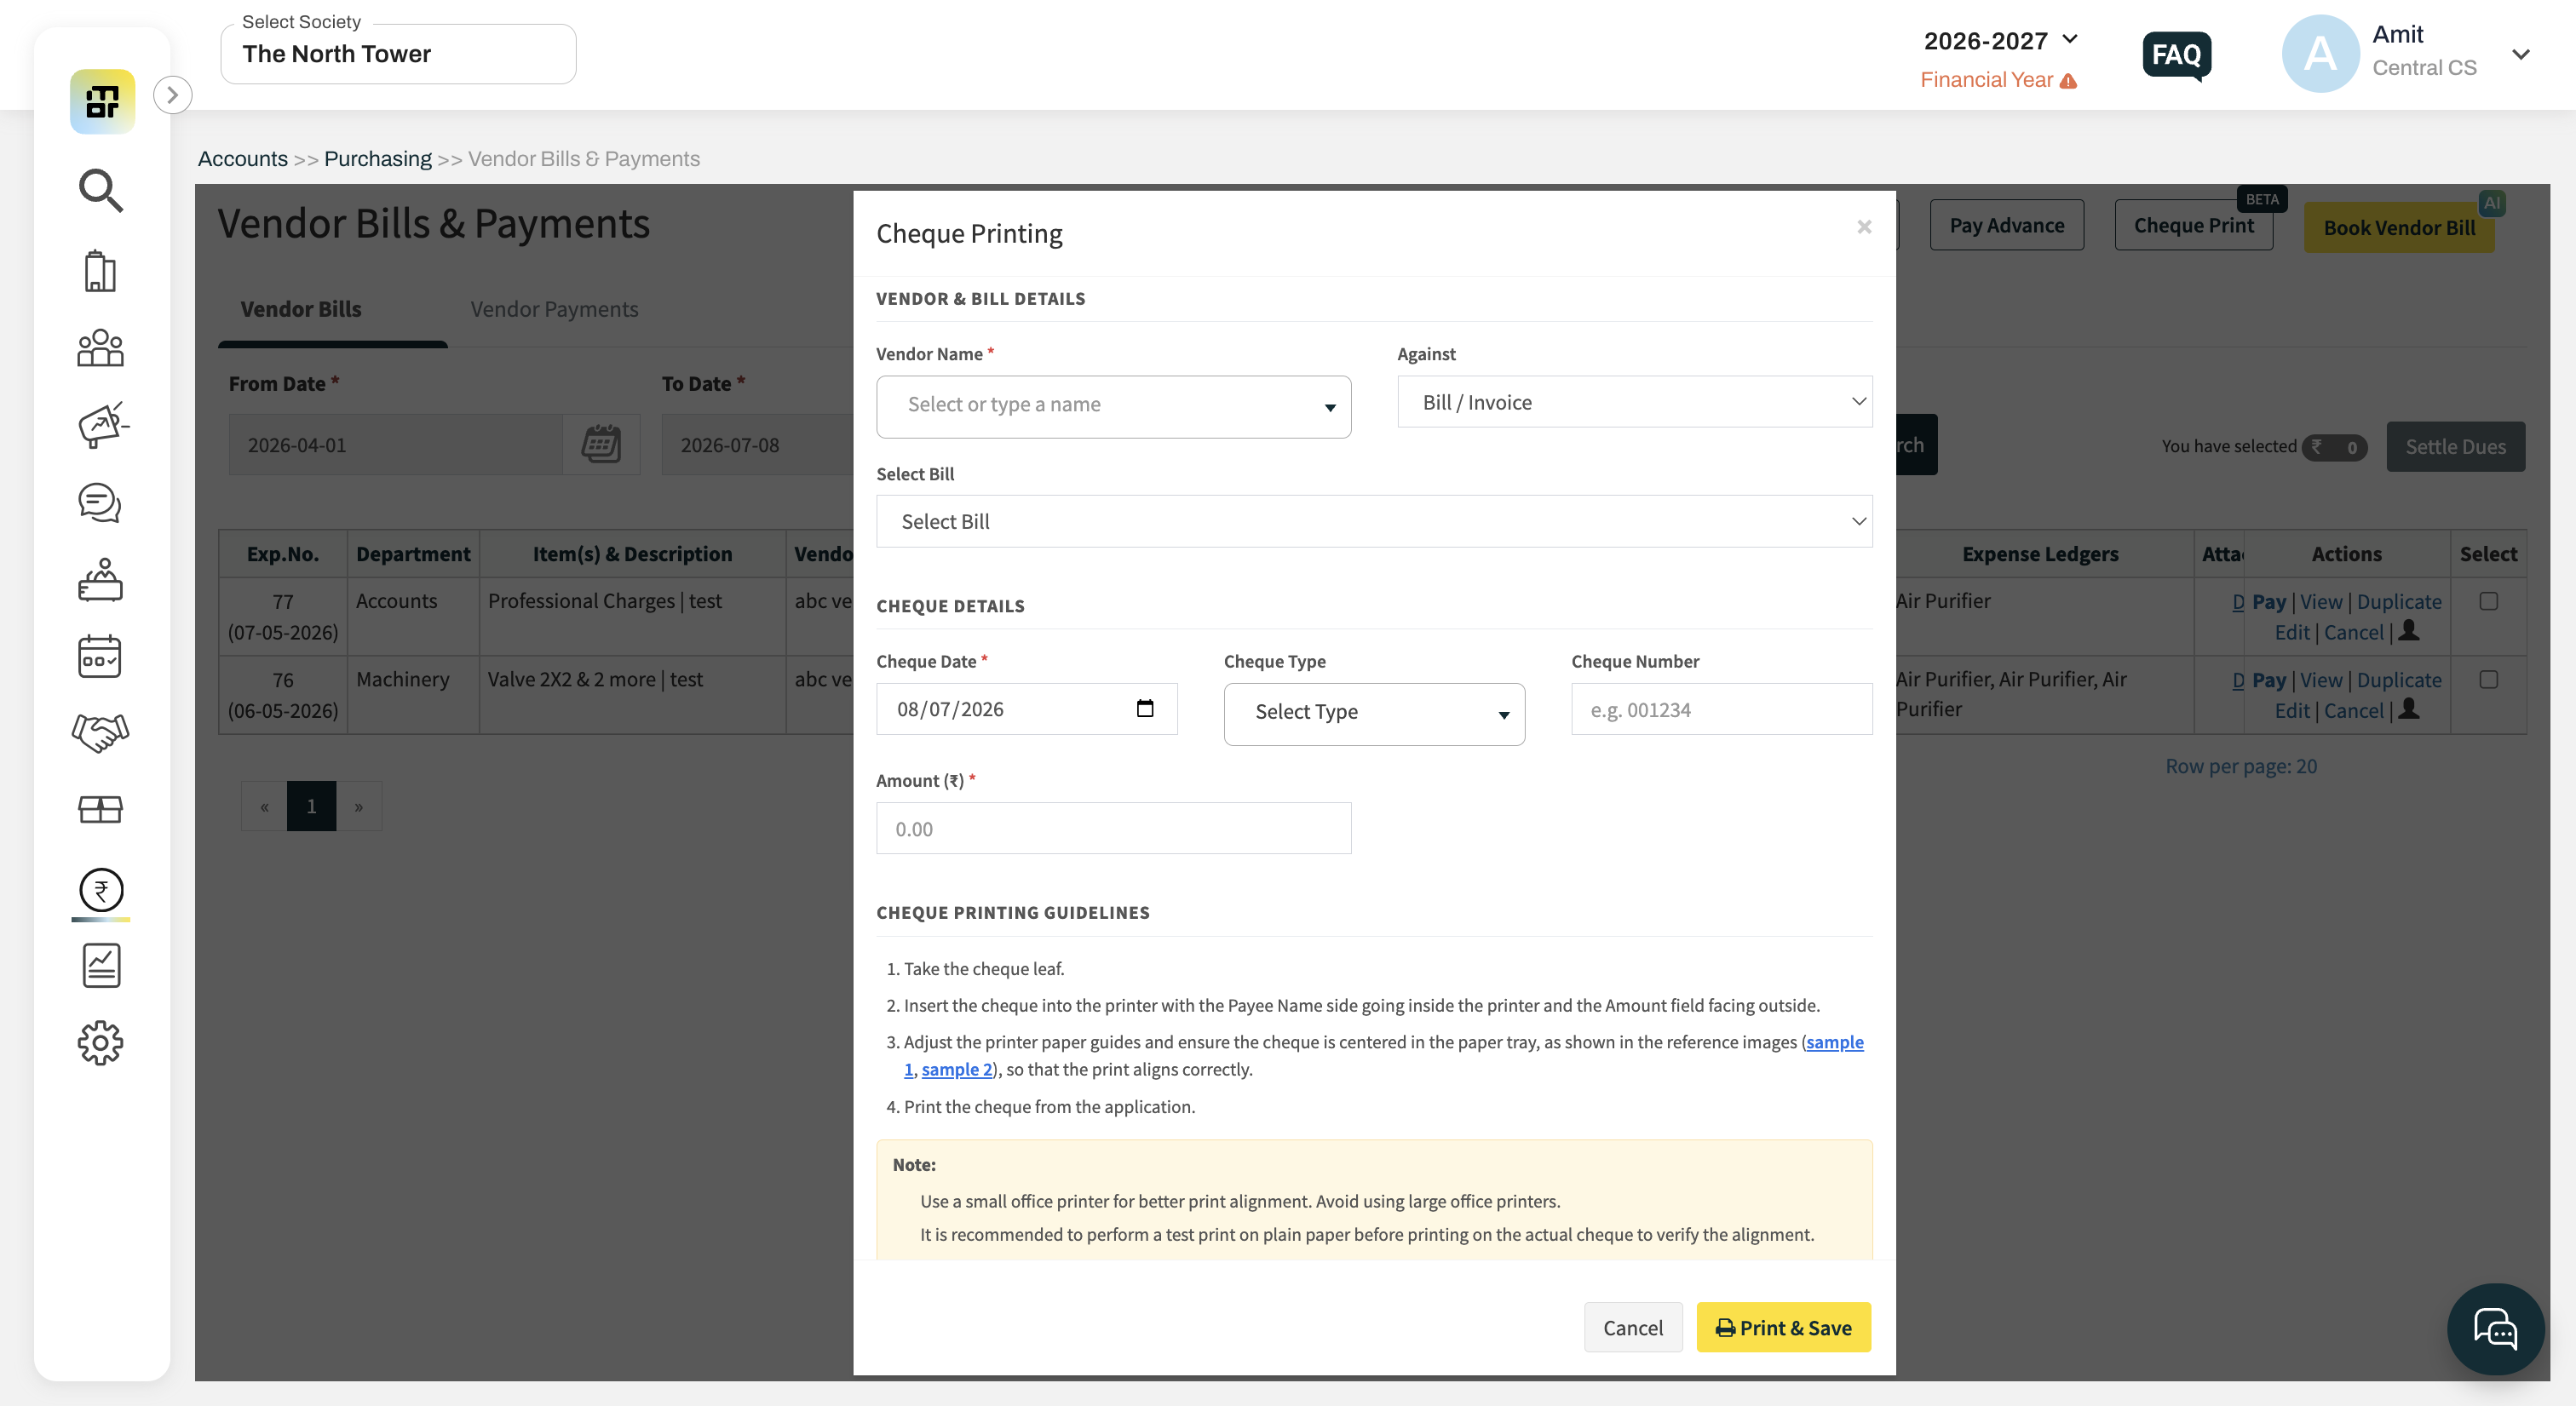Tick the select checkbox for expense 76

pyautogui.click(x=2489, y=679)
